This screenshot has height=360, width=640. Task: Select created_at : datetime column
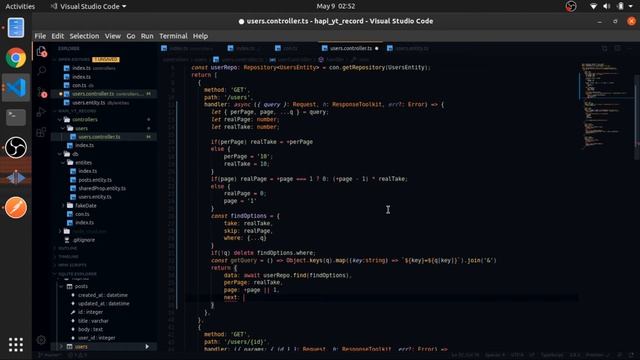click(x=103, y=295)
